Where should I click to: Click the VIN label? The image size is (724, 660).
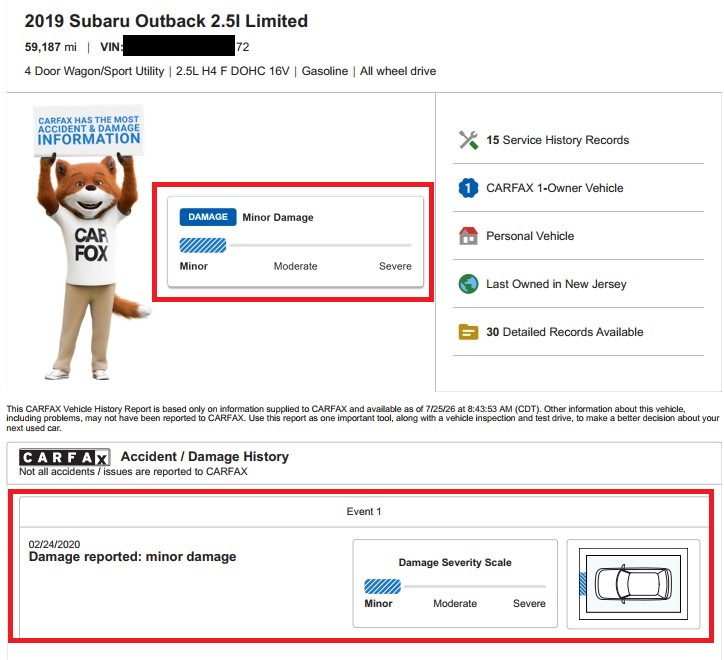pos(111,47)
